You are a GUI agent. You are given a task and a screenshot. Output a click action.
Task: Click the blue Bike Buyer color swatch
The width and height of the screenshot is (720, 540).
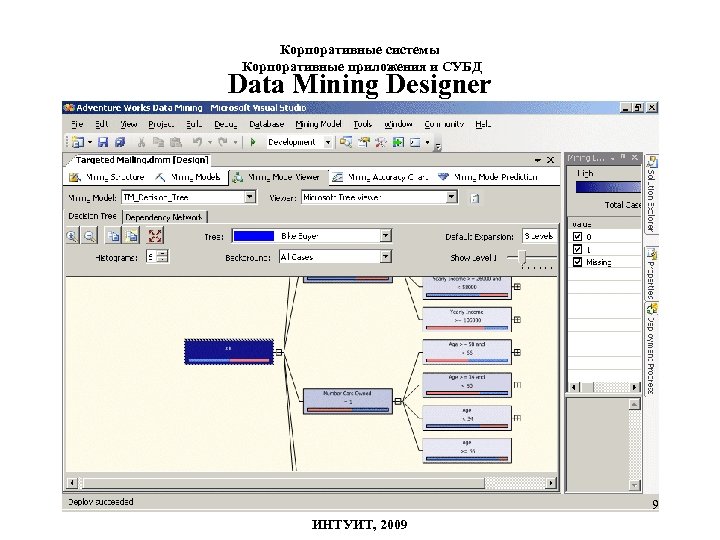[x=253, y=236]
